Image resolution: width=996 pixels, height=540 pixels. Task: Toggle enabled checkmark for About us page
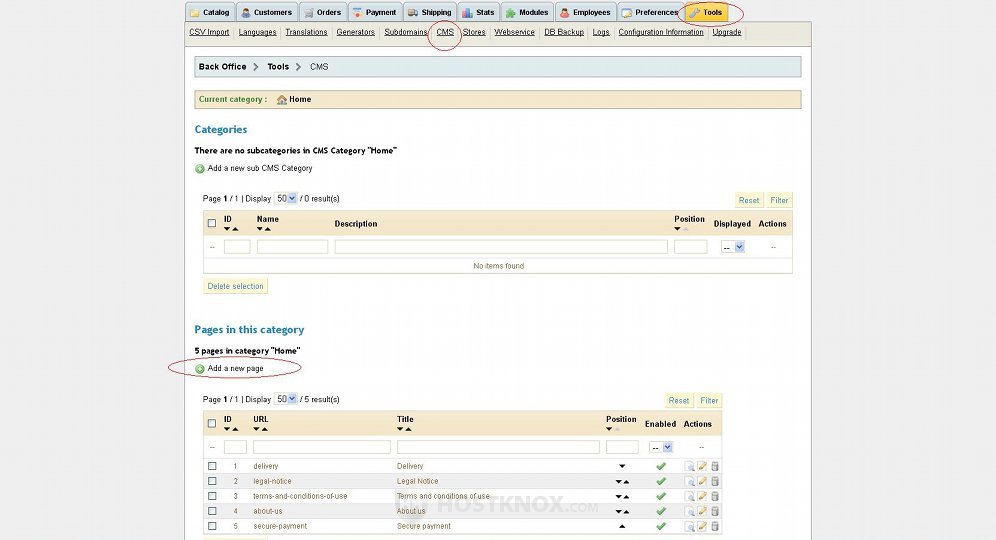pyautogui.click(x=661, y=511)
